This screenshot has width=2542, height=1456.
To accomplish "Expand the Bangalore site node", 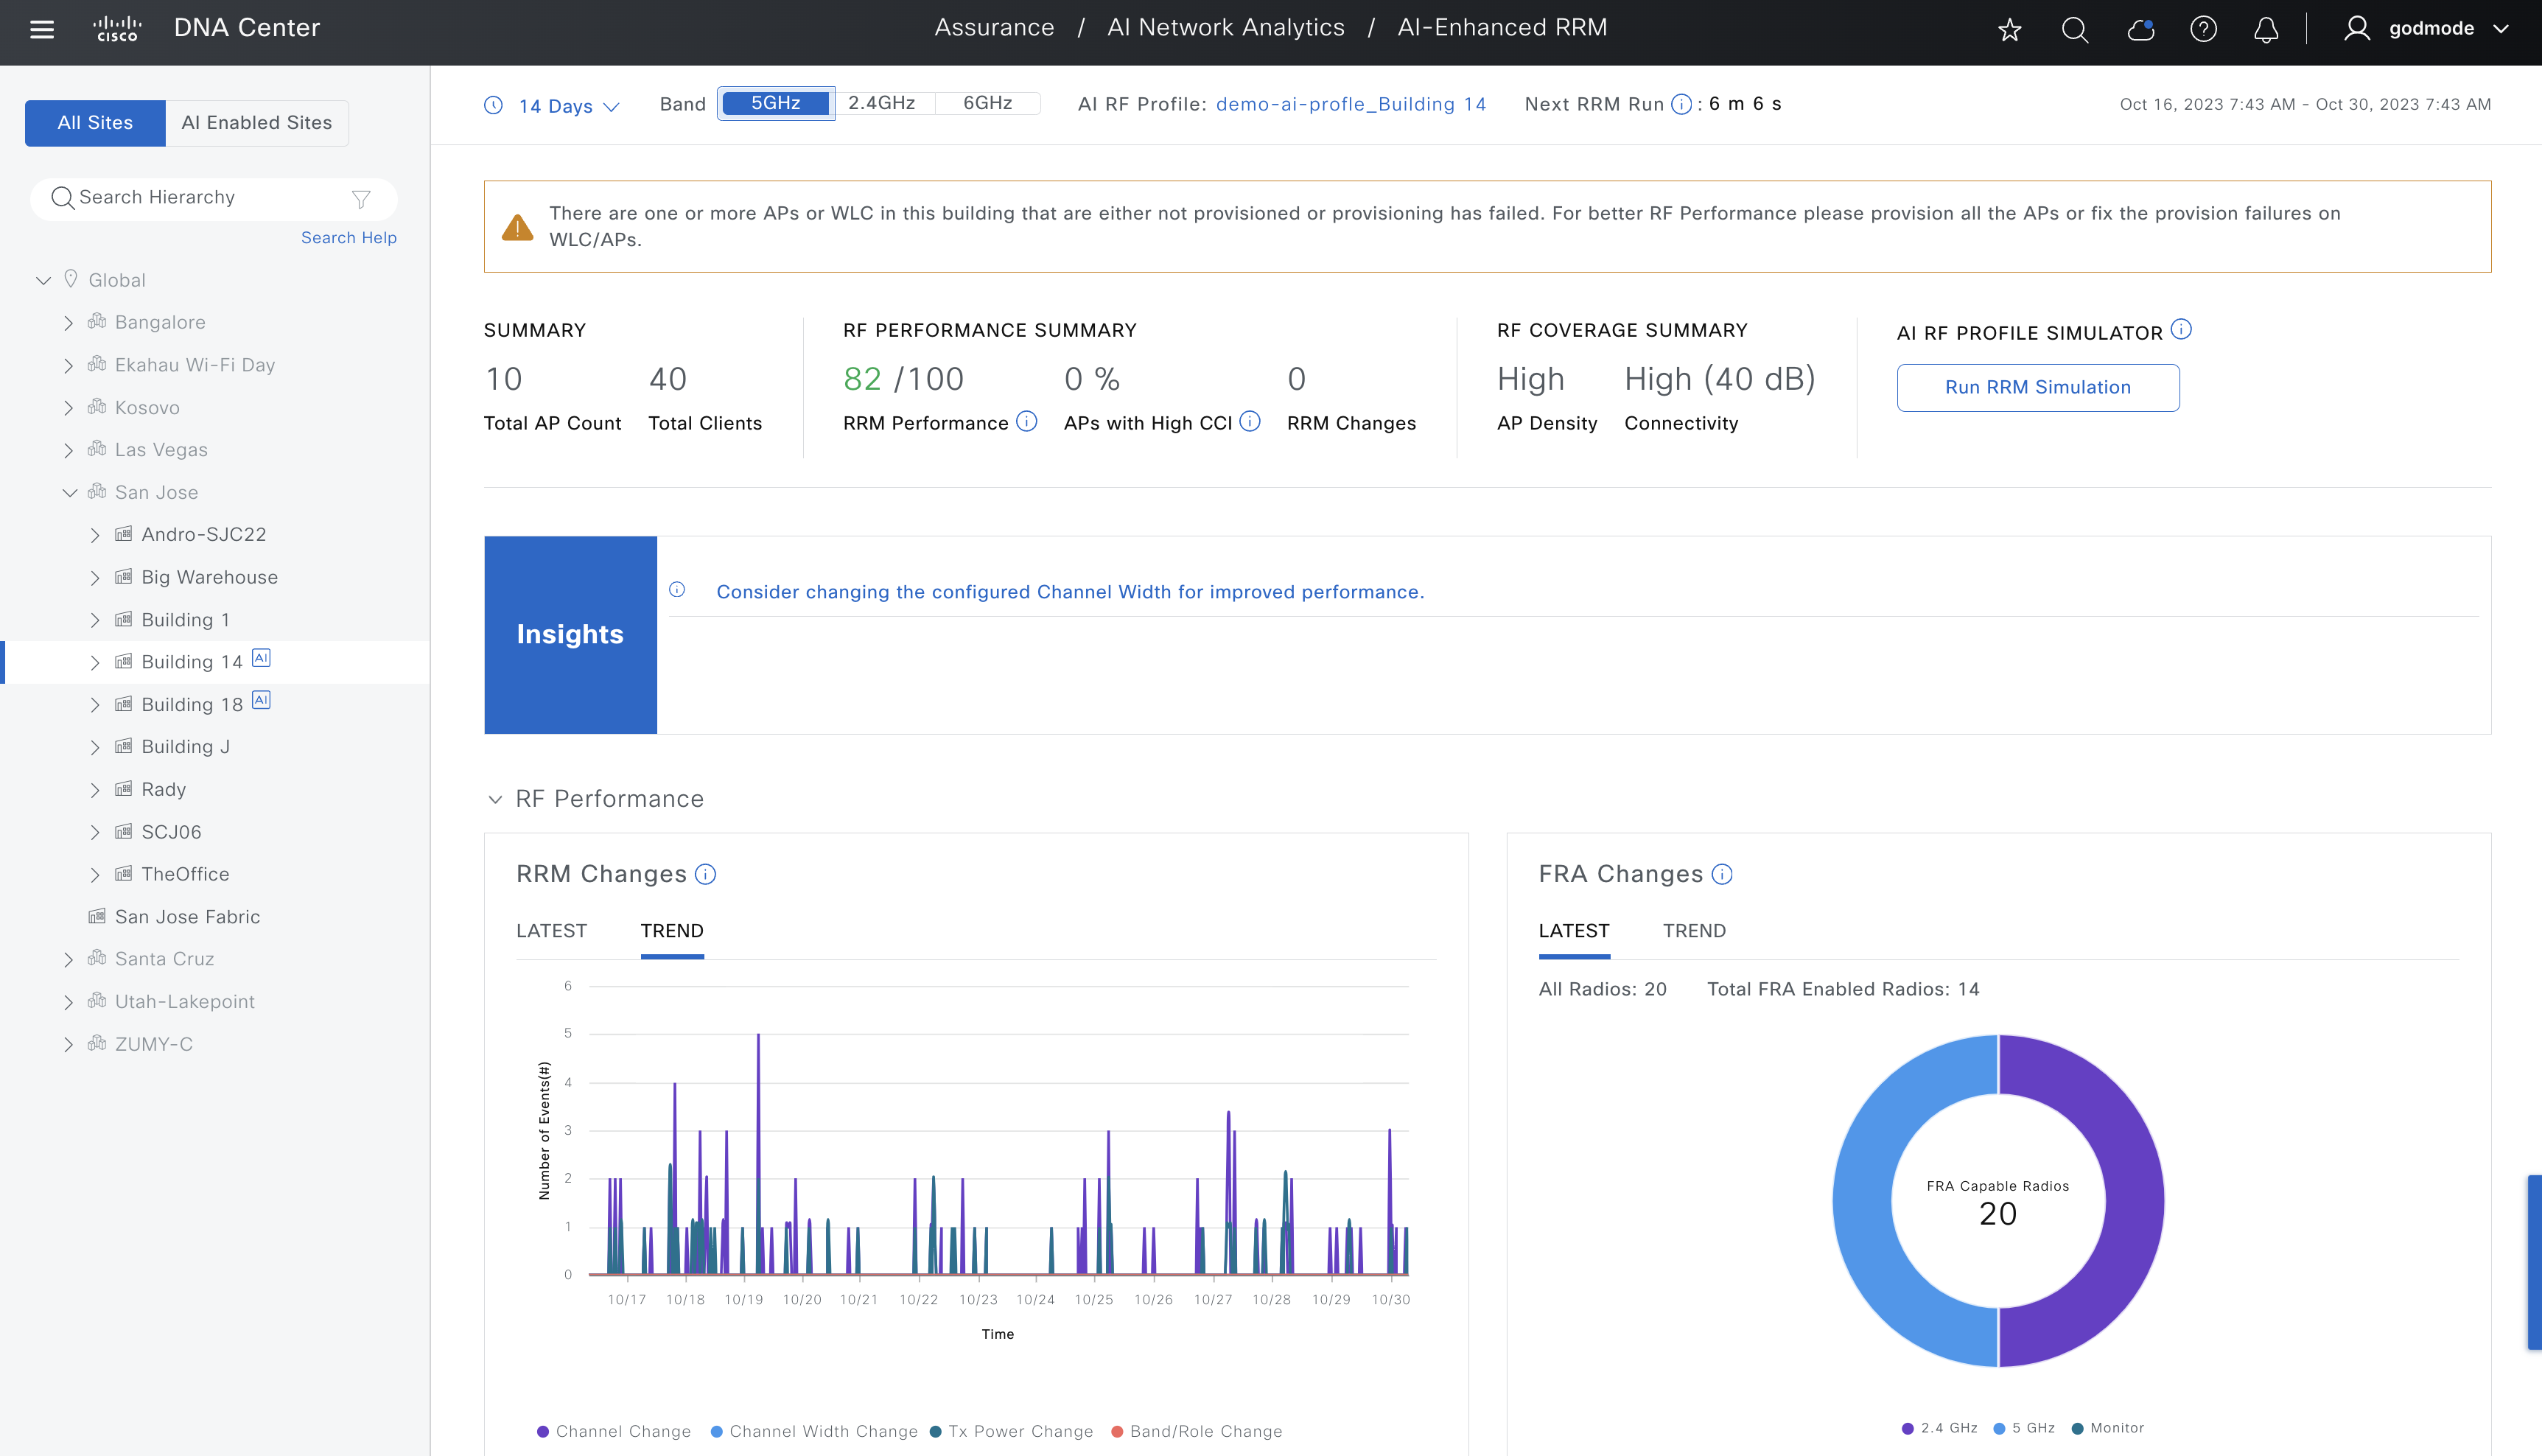I will point(68,323).
